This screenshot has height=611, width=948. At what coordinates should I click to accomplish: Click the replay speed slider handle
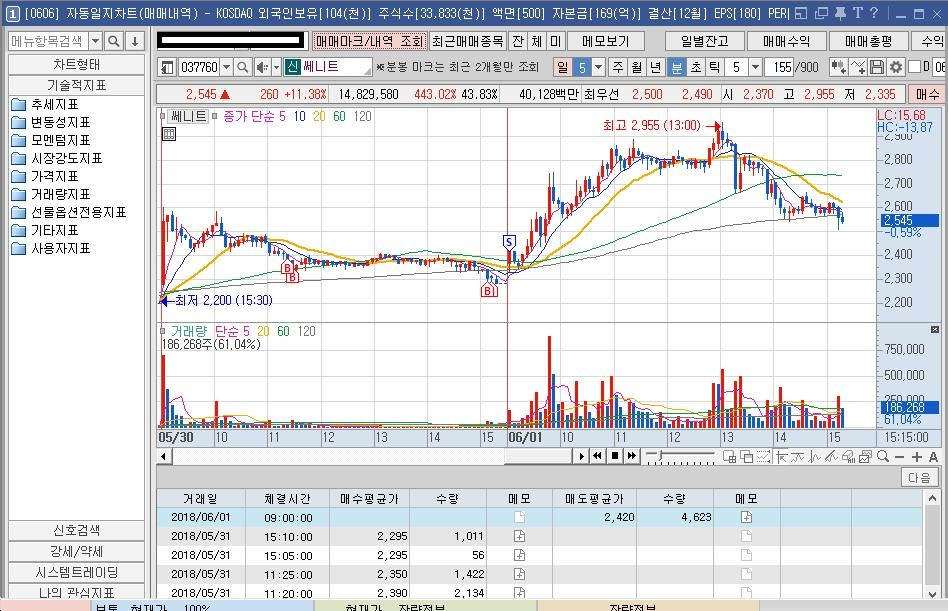click(x=661, y=454)
